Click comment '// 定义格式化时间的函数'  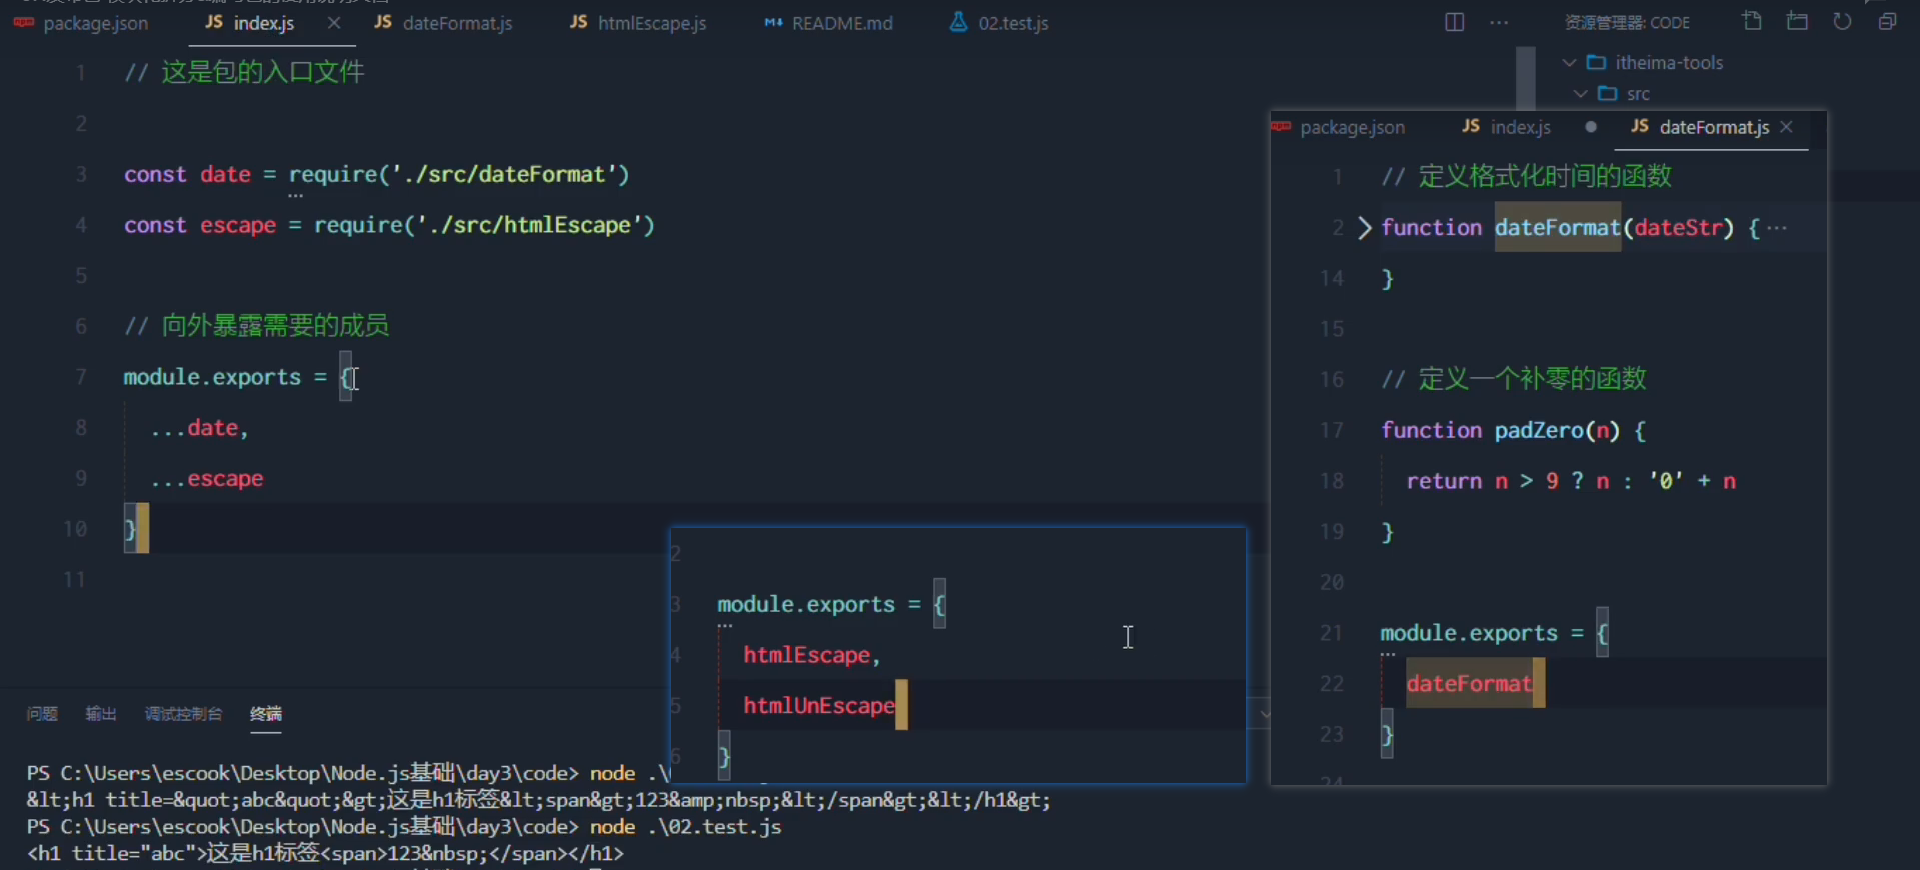(x=1526, y=177)
